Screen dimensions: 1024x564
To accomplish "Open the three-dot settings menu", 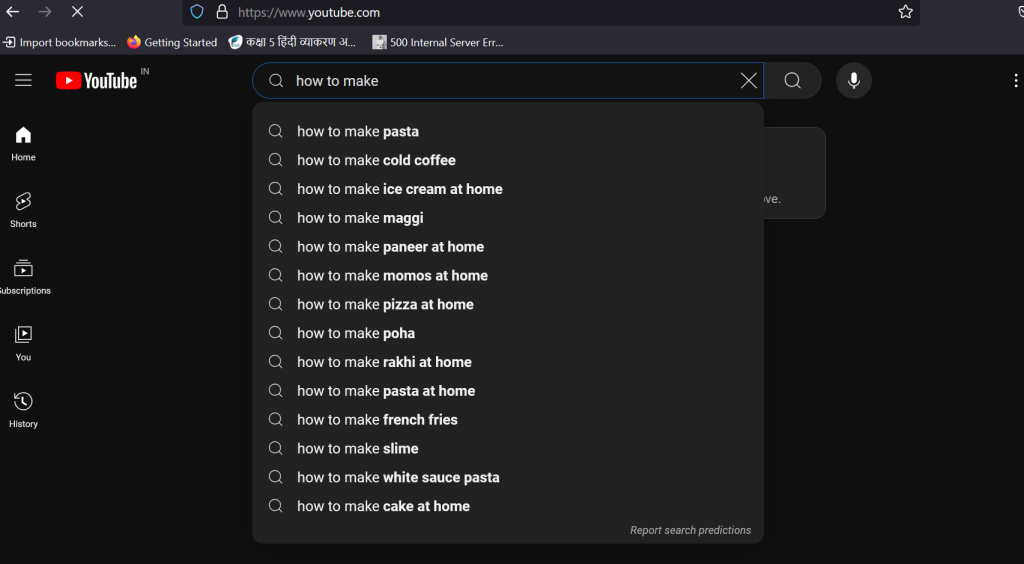I will pos(1016,80).
